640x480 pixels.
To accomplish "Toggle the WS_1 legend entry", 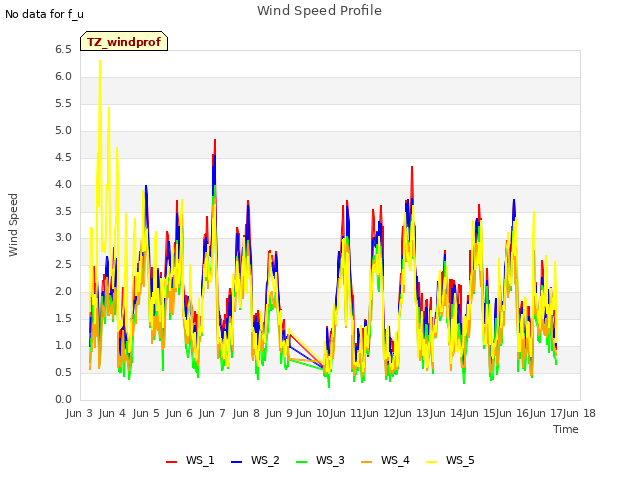I will [x=190, y=460].
